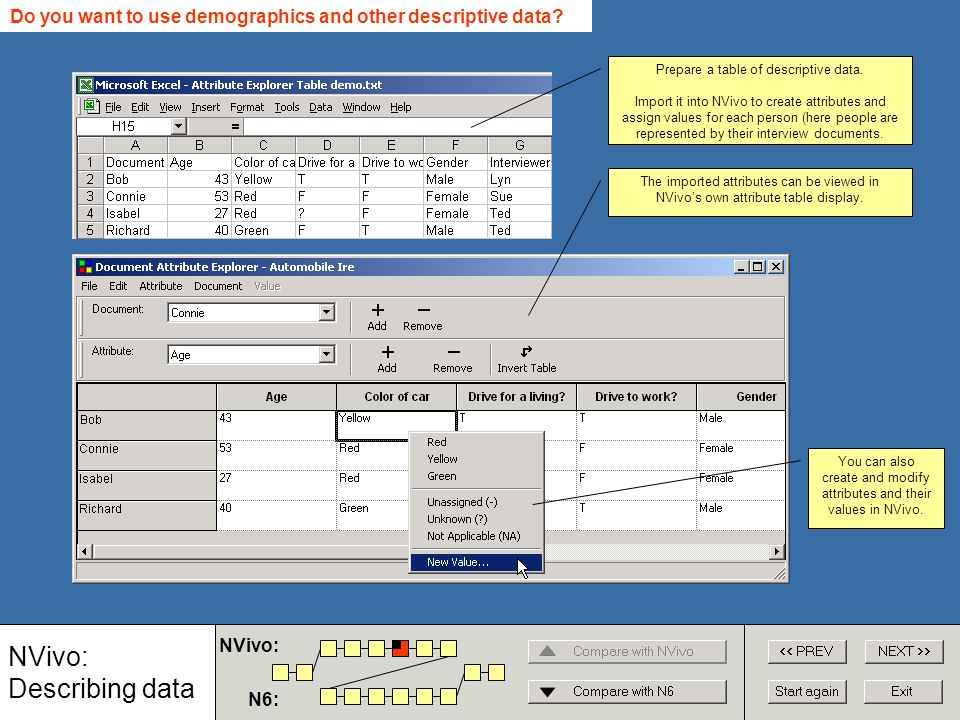This screenshot has width=960, height=720.
Task: Click the Color of car column header
Action: tap(397, 397)
